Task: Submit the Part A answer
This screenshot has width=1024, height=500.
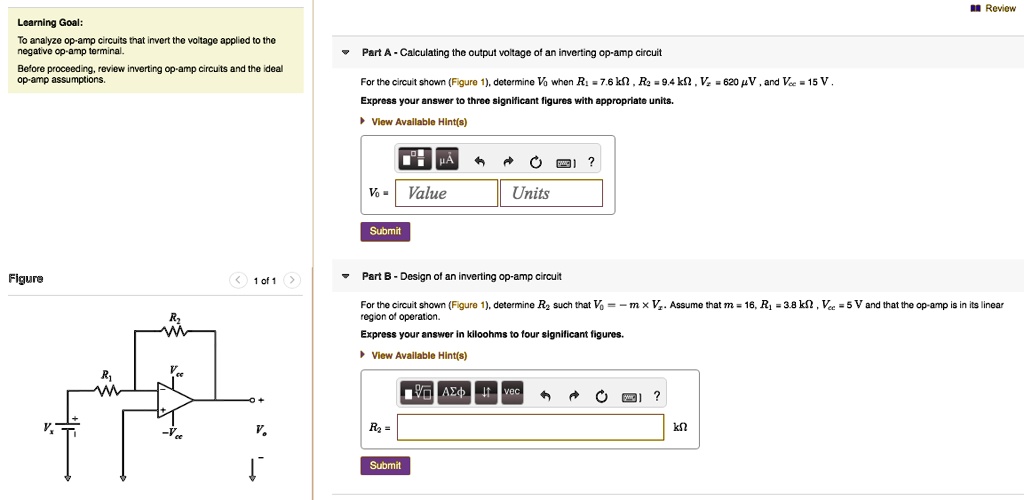Action: click(x=385, y=231)
